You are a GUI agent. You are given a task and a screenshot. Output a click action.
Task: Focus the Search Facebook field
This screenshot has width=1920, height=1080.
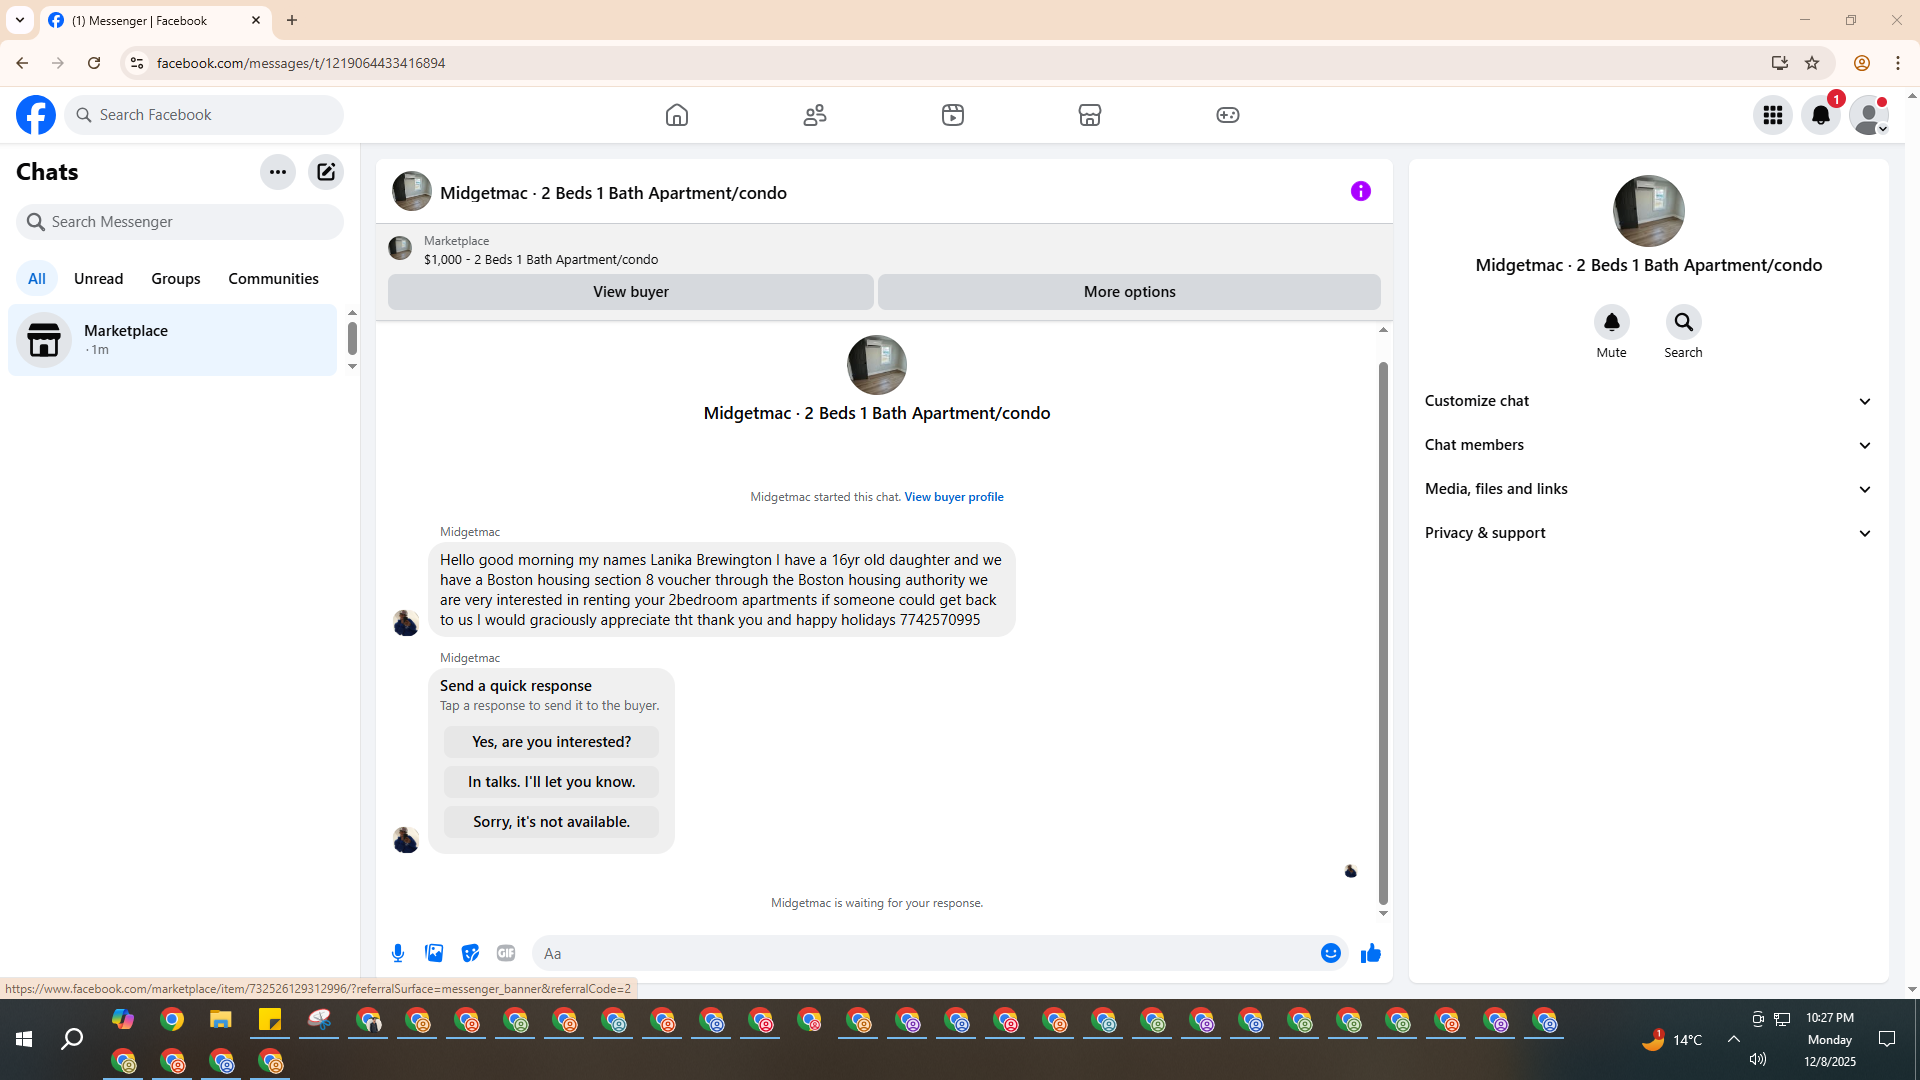coord(205,115)
